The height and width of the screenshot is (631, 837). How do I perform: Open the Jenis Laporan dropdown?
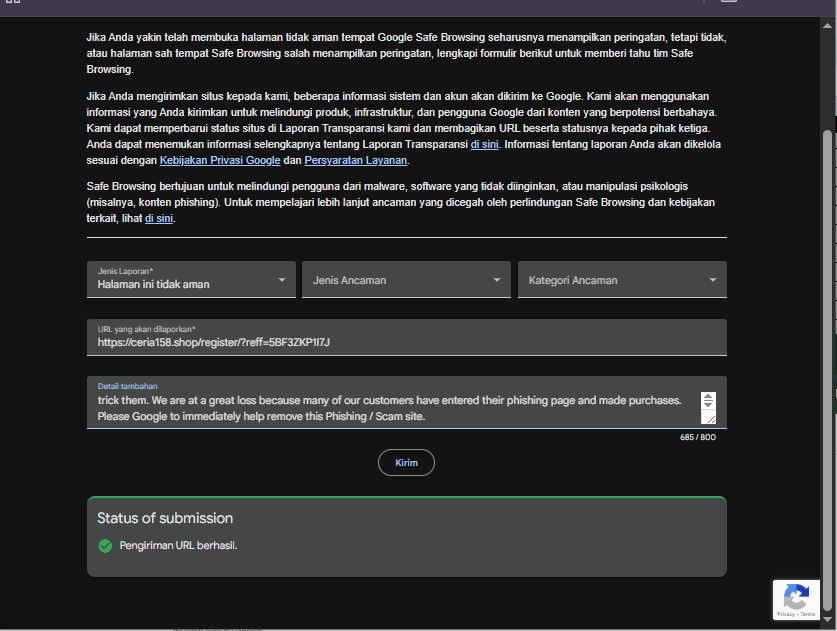click(191, 279)
